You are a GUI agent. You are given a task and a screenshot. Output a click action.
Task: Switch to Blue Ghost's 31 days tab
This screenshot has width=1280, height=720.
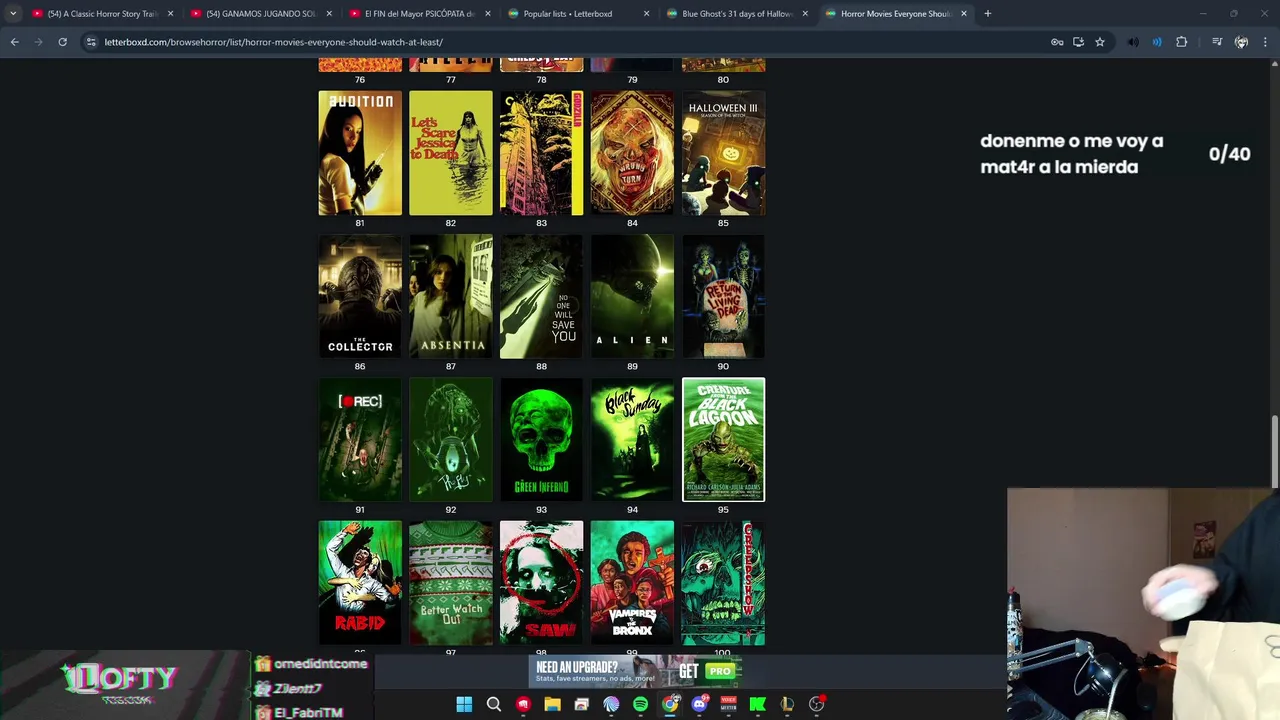[x=736, y=14]
